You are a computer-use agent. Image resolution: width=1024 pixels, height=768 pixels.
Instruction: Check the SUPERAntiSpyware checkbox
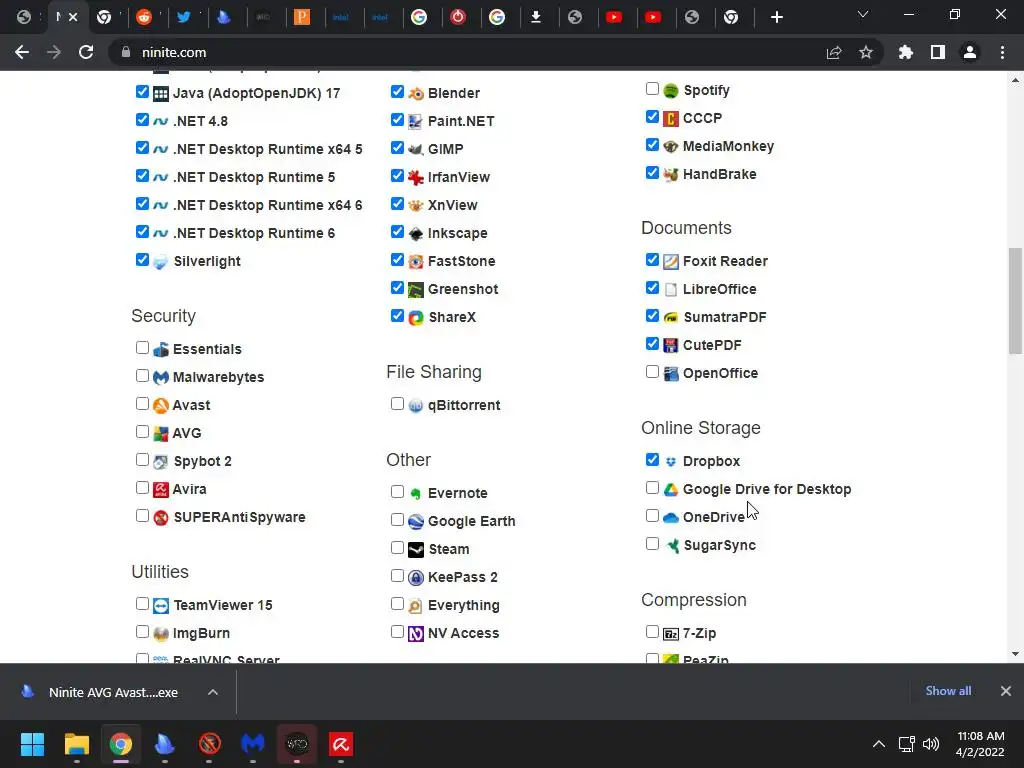click(142, 516)
